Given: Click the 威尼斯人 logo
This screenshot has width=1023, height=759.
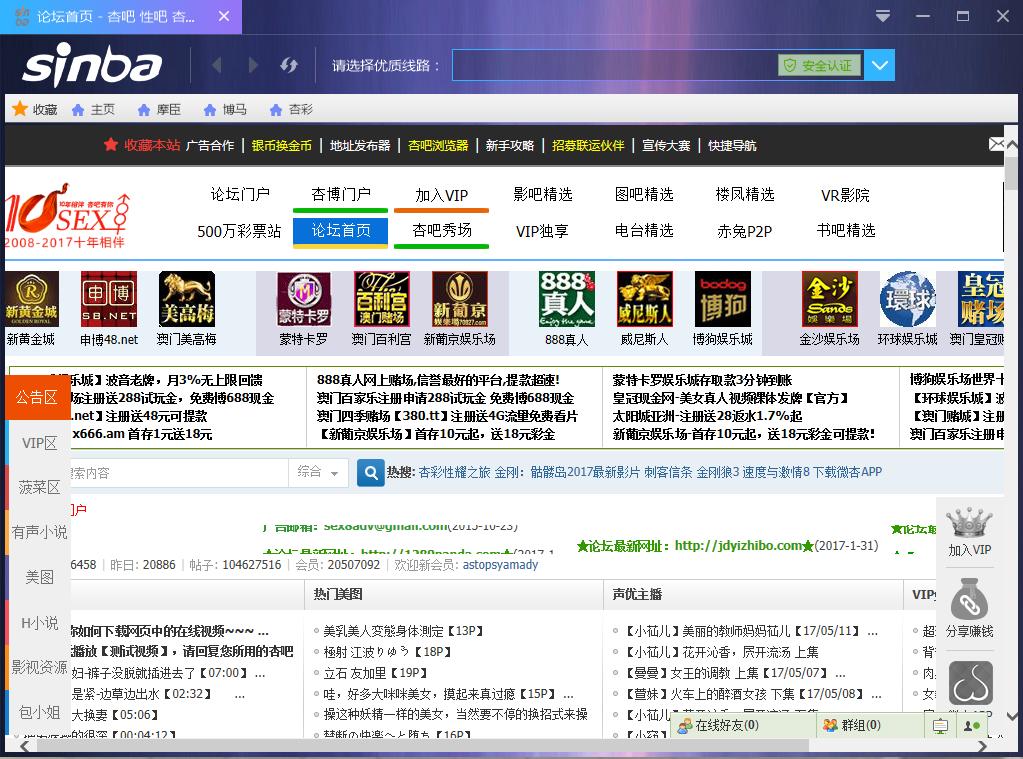Looking at the screenshot, I should pos(645,299).
